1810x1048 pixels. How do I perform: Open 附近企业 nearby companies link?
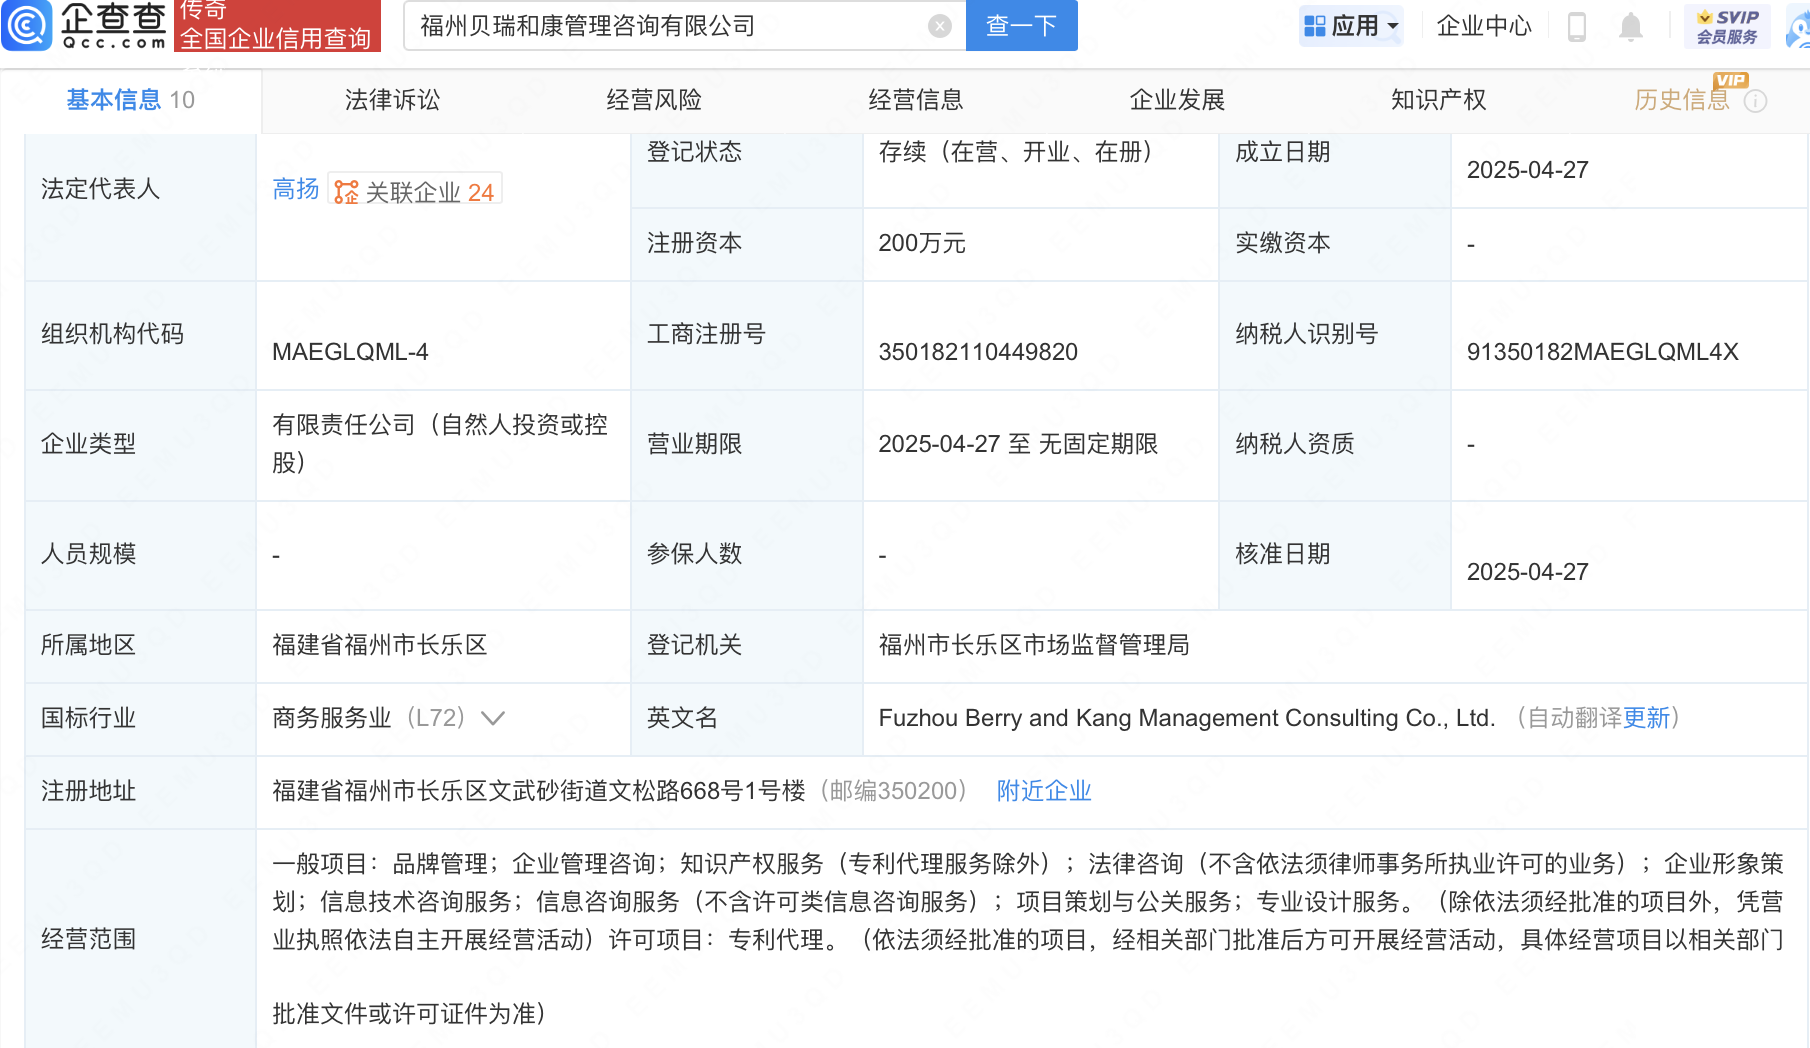1044,791
